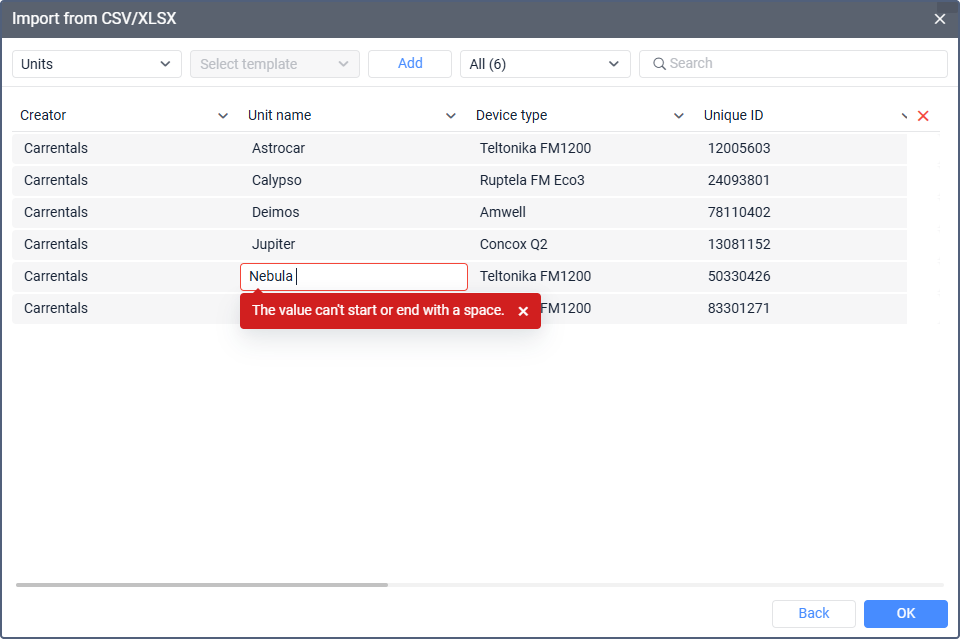This screenshot has width=960, height=639.
Task: Open the Unit name column chevron
Action: (x=451, y=116)
